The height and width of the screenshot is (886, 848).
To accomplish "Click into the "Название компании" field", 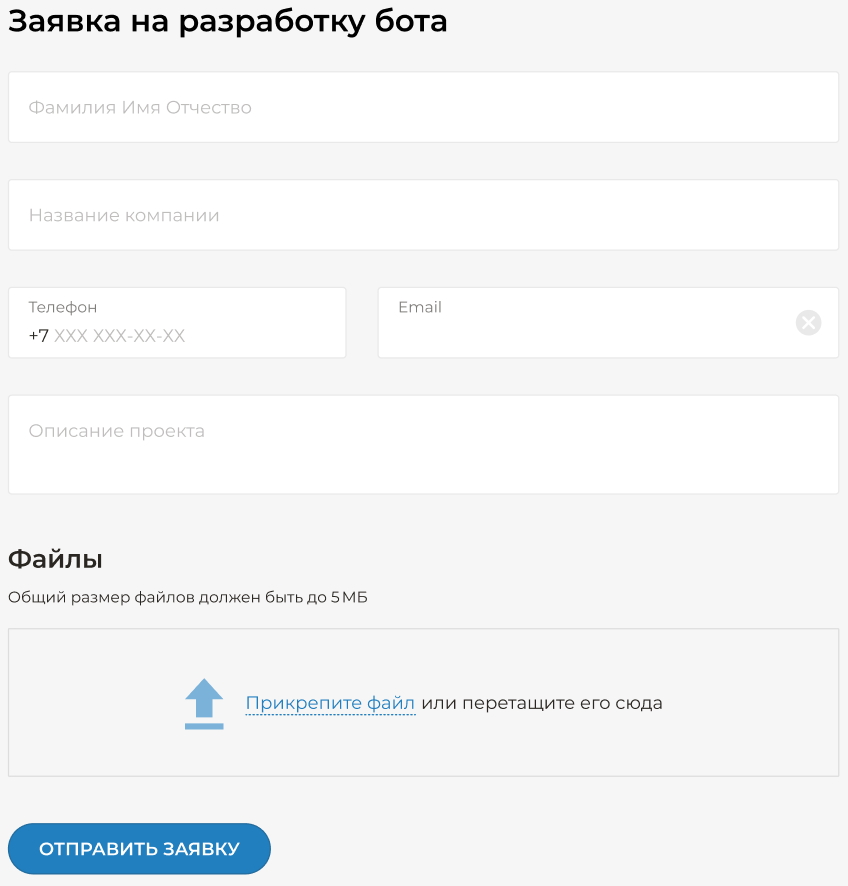I will point(423,215).
